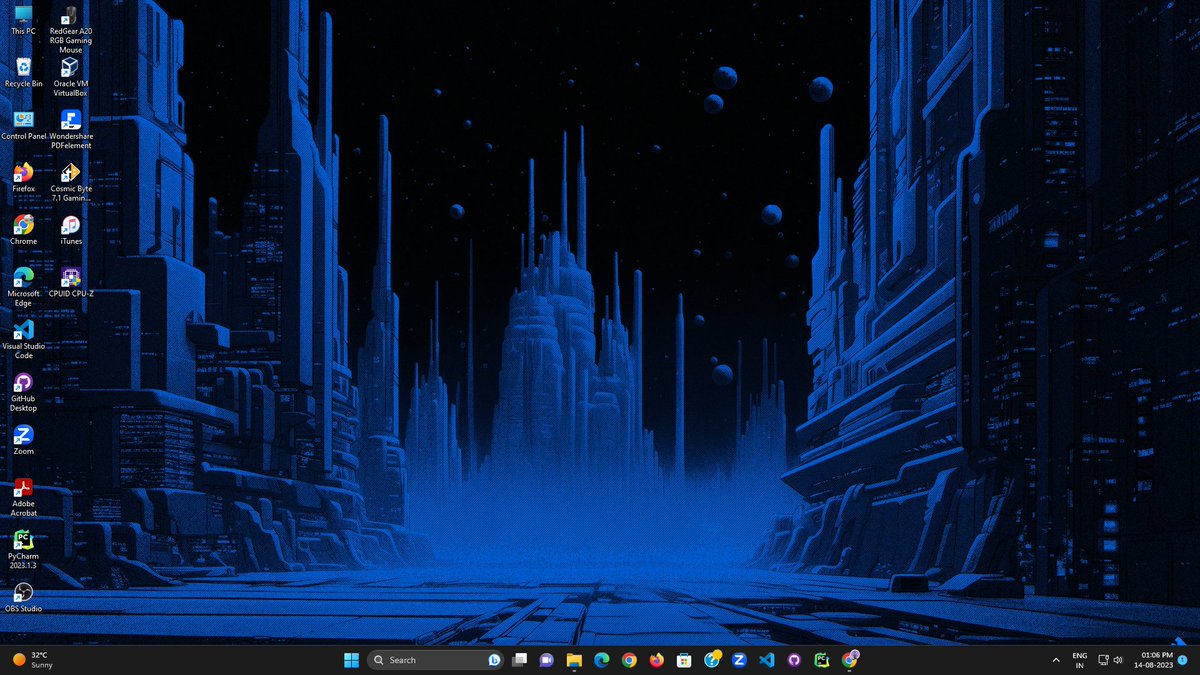This screenshot has width=1200, height=675.
Task: Select the Firefox desktop shortcut
Action: (23, 178)
